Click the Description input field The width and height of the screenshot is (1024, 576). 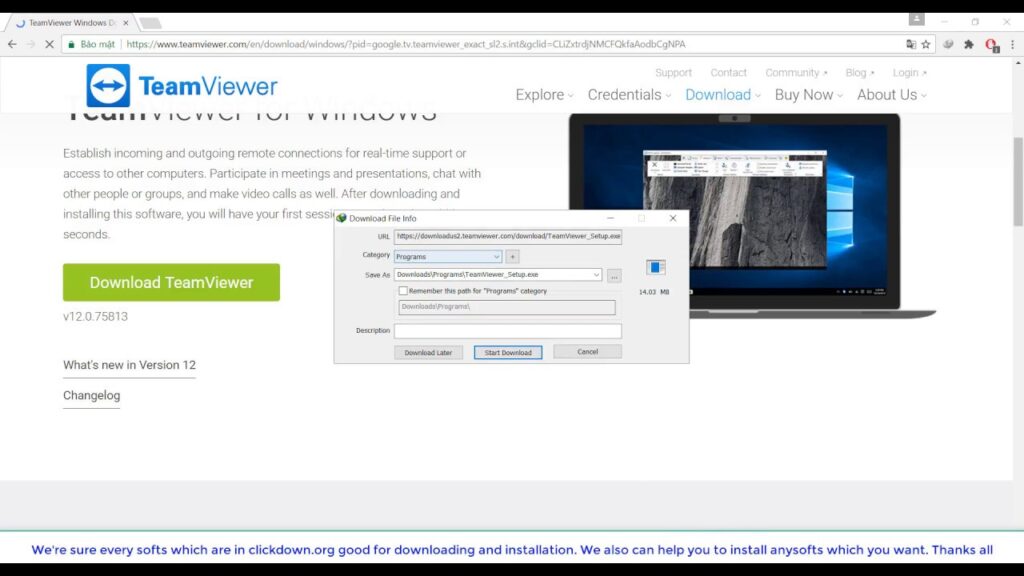point(507,330)
